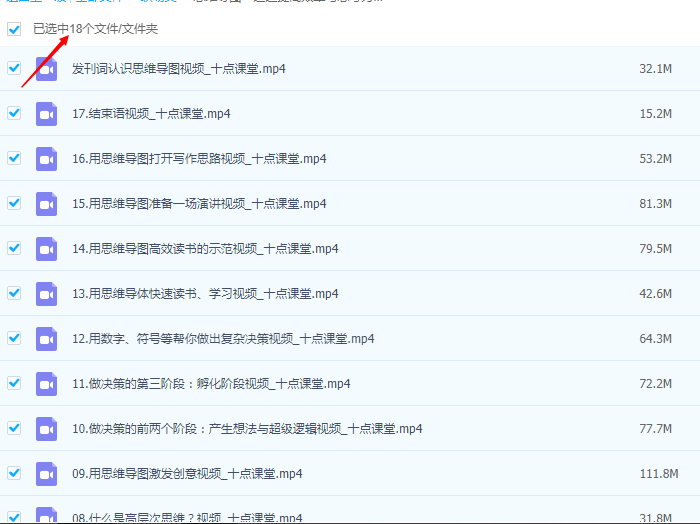Click video icon for 11.做决策的第三阶段 file
Screen dimensions: 700x524
click(46, 384)
